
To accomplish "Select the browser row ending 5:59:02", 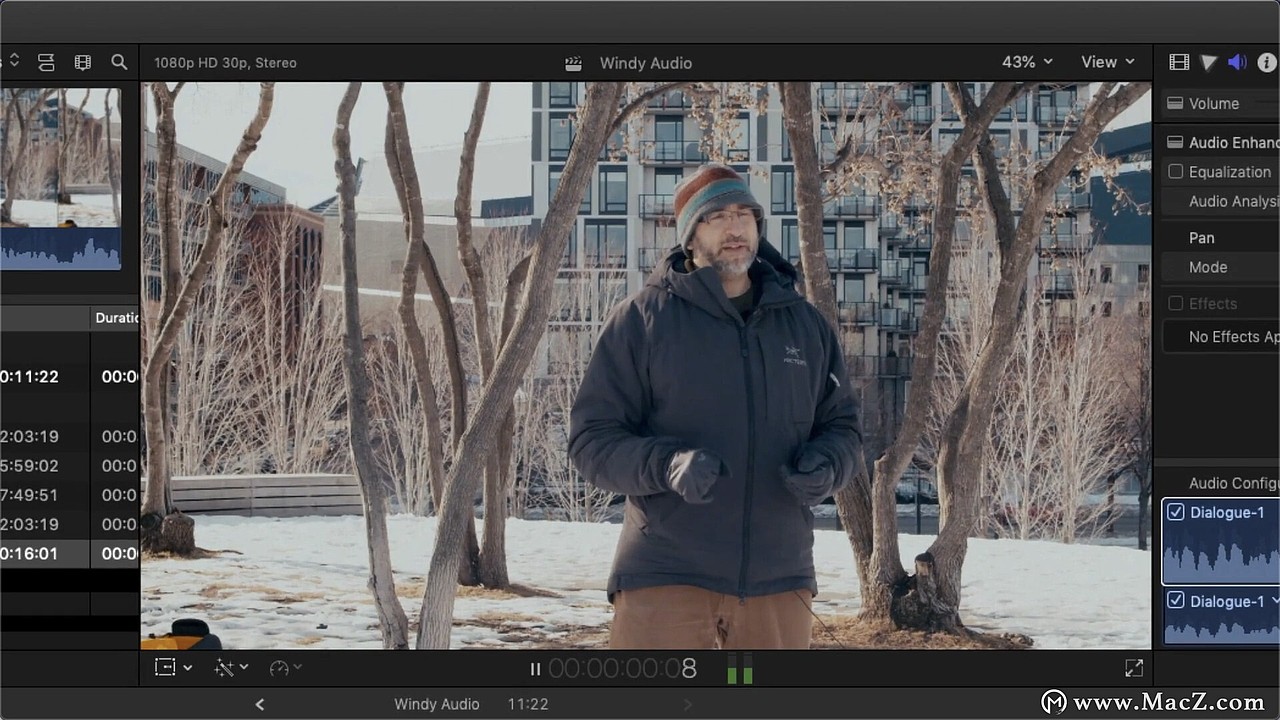I will click(70, 466).
